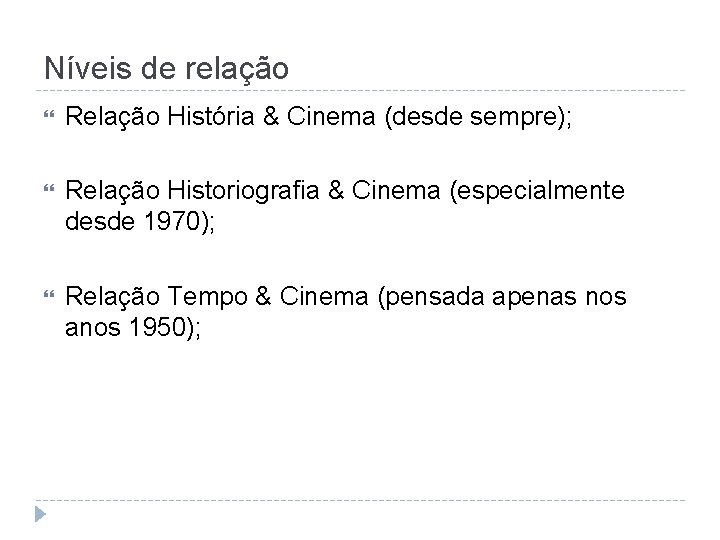This screenshot has width=720, height=540.
Task: Click the dashed line under the title
Action: (360, 90)
